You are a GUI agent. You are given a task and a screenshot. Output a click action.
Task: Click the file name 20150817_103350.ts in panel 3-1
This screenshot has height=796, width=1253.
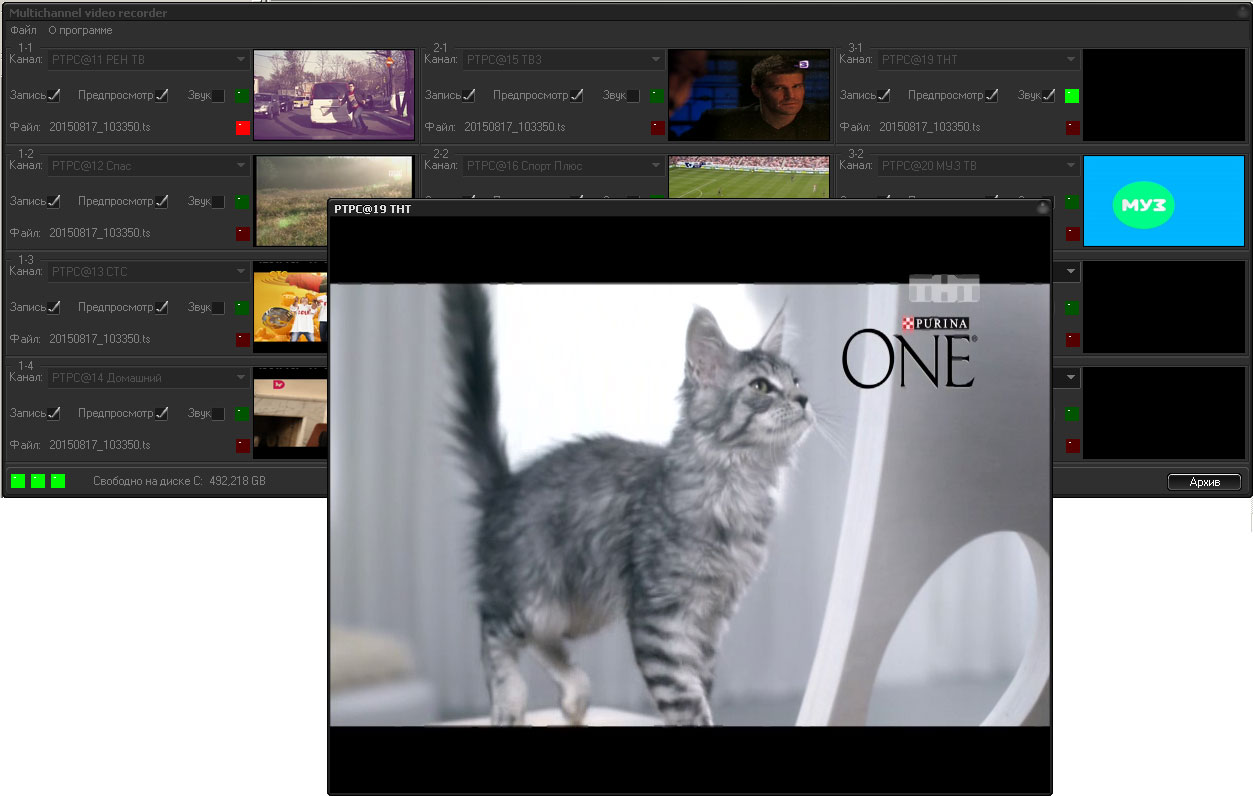pyautogui.click(x=930, y=127)
